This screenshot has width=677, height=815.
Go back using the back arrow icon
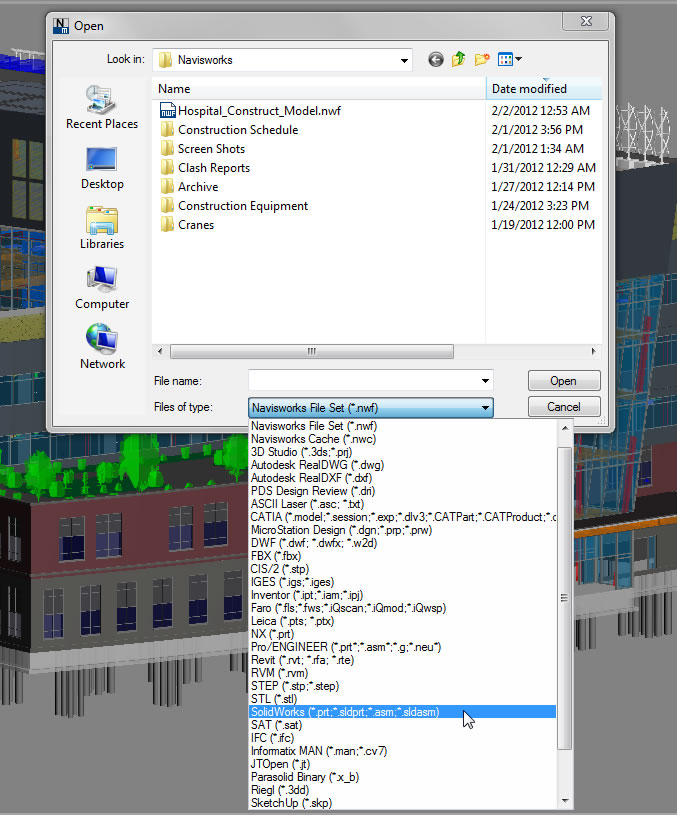coord(436,60)
